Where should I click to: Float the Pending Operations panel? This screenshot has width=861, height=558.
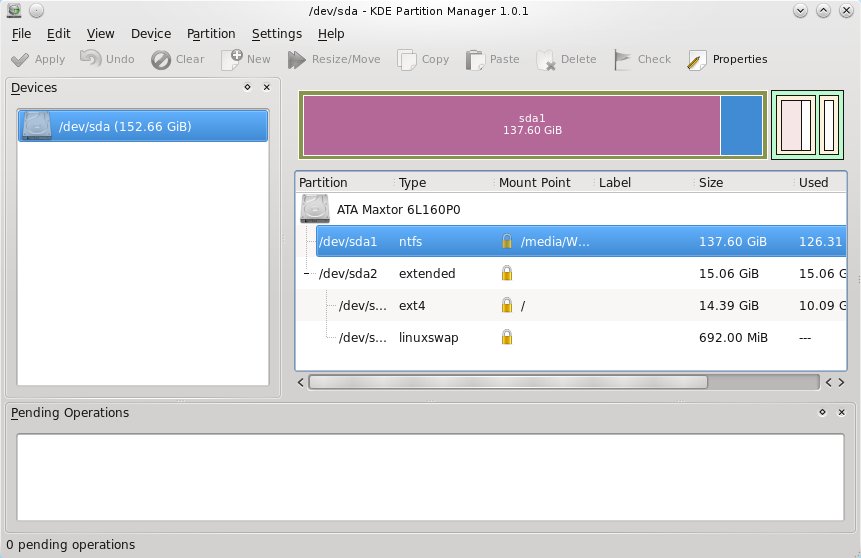coord(822,412)
